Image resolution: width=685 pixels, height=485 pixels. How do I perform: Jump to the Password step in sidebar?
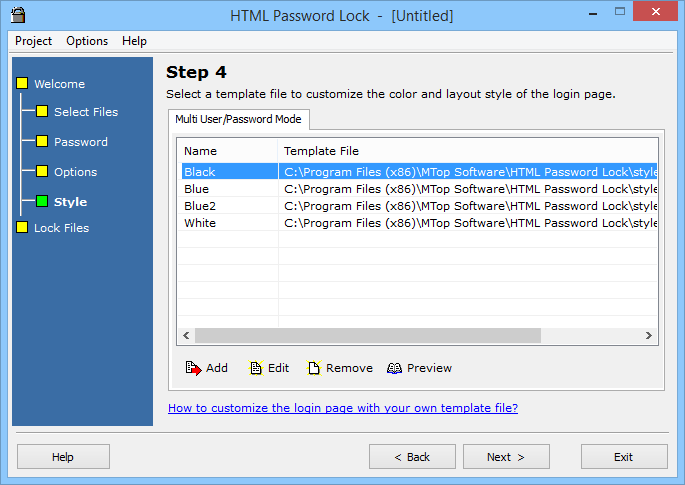tap(81, 142)
